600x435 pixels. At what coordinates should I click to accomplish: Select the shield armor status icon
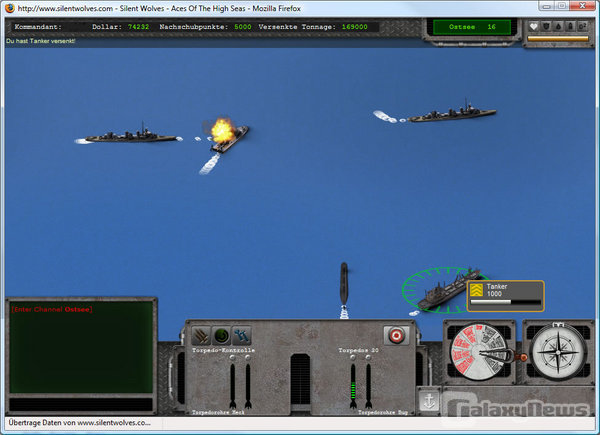(x=547, y=27)
